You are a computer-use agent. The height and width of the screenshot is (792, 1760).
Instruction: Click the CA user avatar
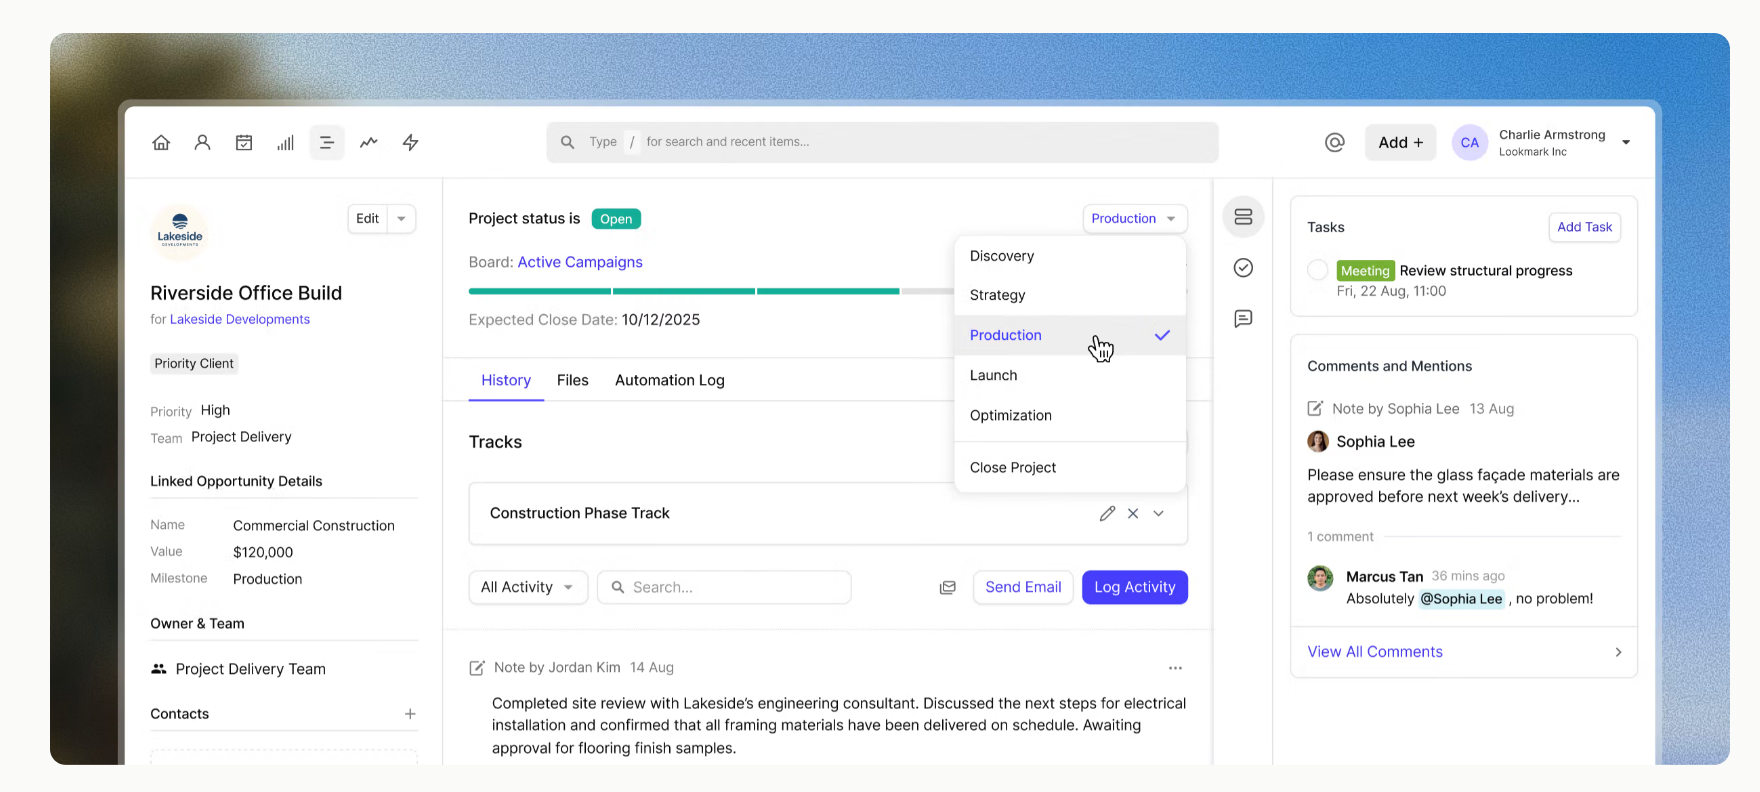[1470, 143]
